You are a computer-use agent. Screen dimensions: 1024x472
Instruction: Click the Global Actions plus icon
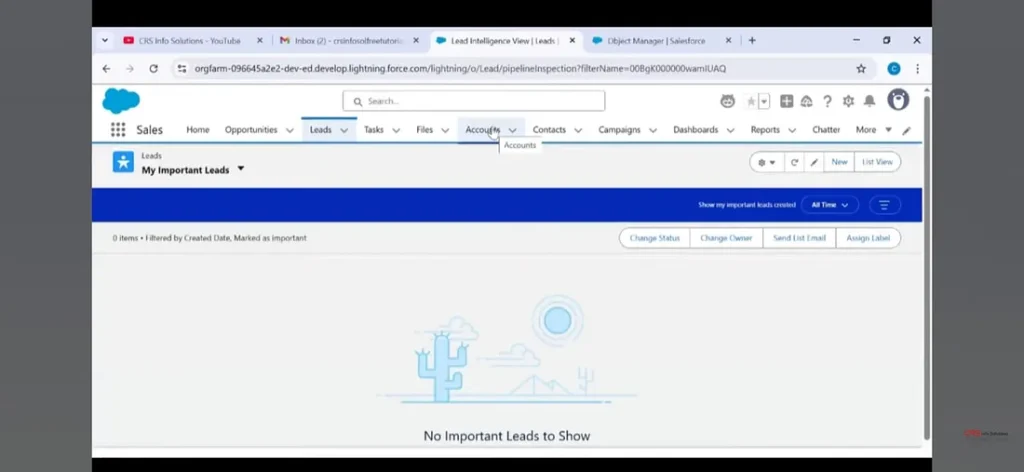tap(787, 101)
